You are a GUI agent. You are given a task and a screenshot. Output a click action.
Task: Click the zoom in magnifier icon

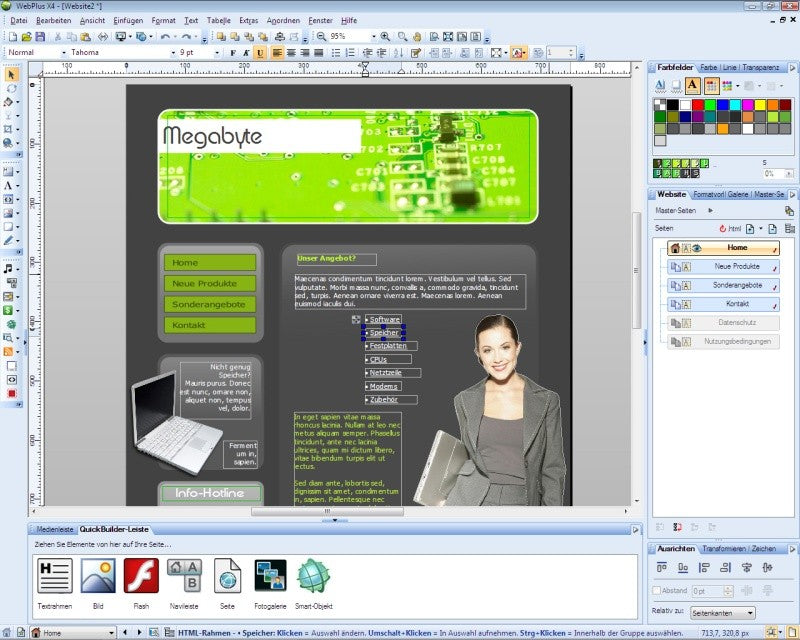pyautogui.click(x=385, y=37)
